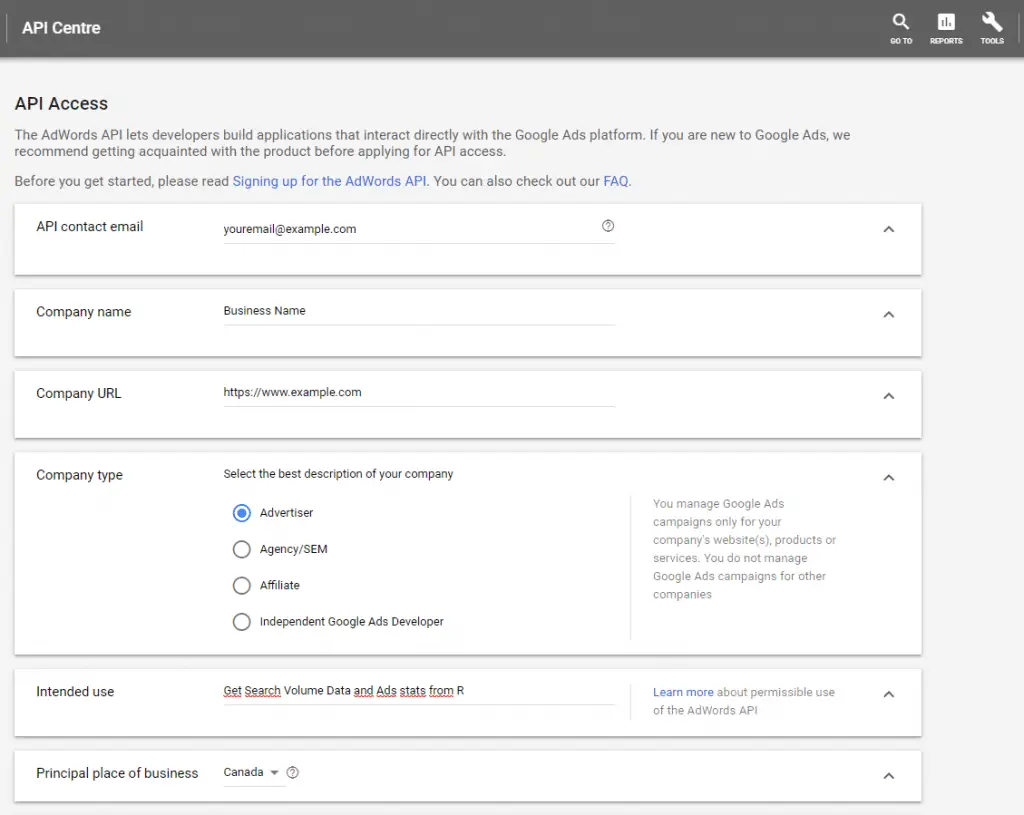Click help icon next to Canada dropdown

pos(293,773)
